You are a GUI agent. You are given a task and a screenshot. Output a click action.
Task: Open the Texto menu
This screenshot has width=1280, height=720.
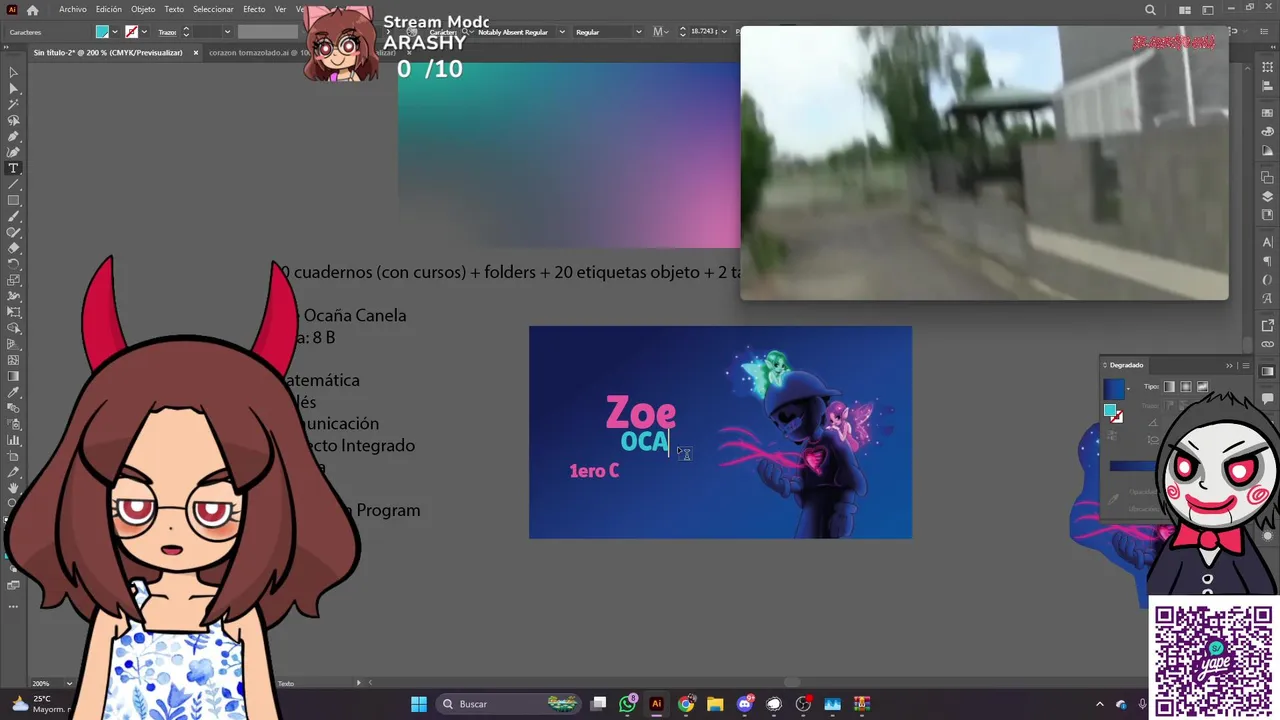coord(174,9)
